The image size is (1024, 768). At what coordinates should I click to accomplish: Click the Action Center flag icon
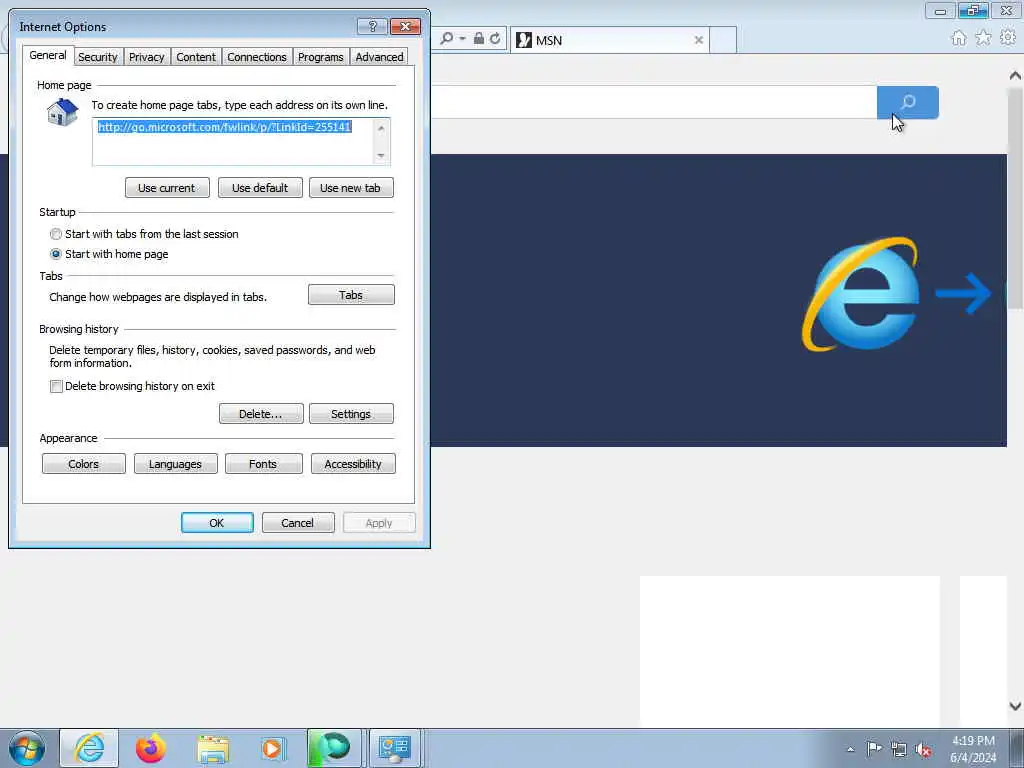click(x=874, y=749)
